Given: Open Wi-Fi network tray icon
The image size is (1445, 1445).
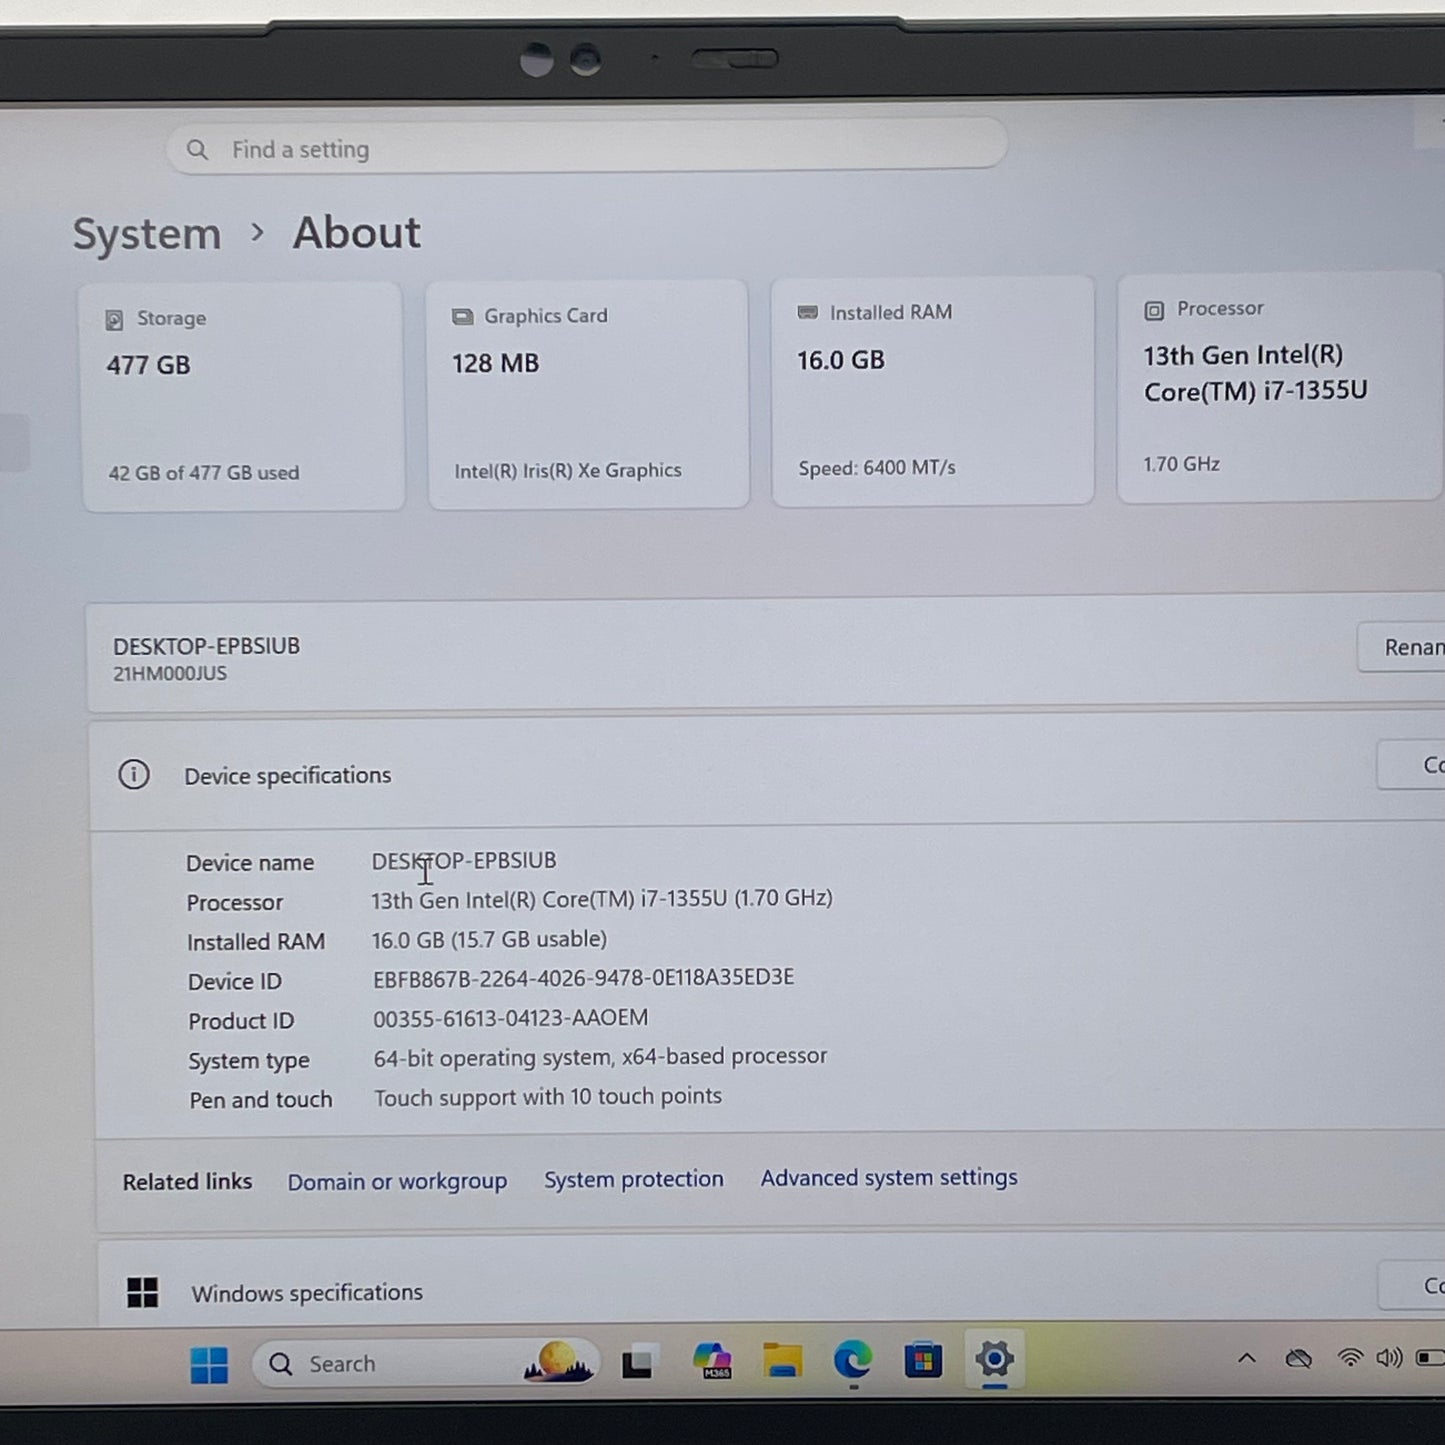Looking at the screenshot, I should 1350,1357.
